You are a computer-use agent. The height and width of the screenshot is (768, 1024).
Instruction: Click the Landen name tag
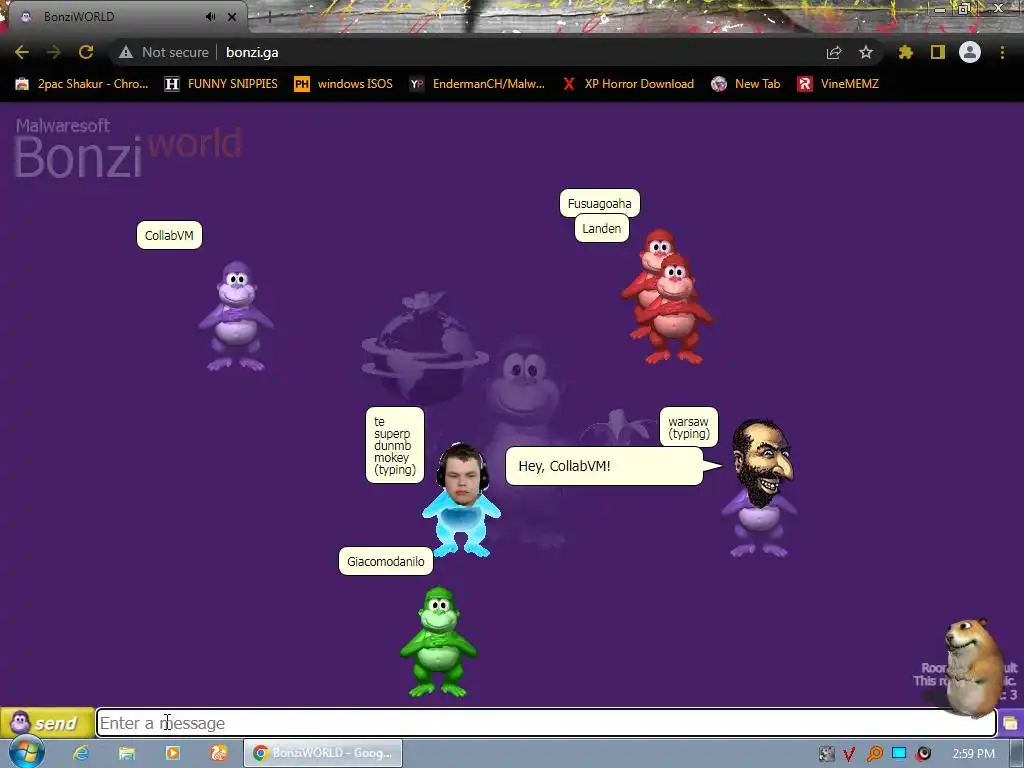(601, 229)
